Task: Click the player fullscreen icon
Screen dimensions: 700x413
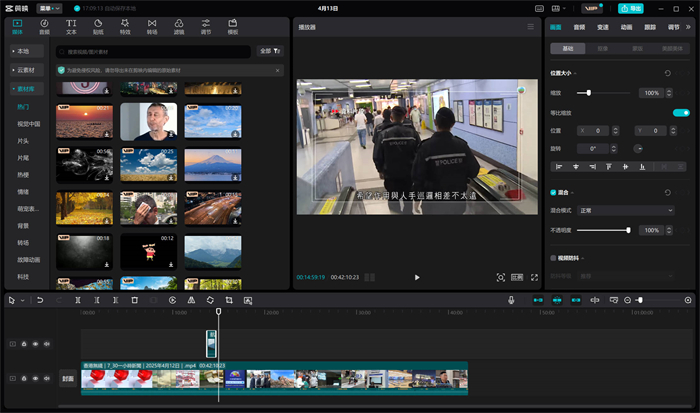Action: click(x=534, y=277)
